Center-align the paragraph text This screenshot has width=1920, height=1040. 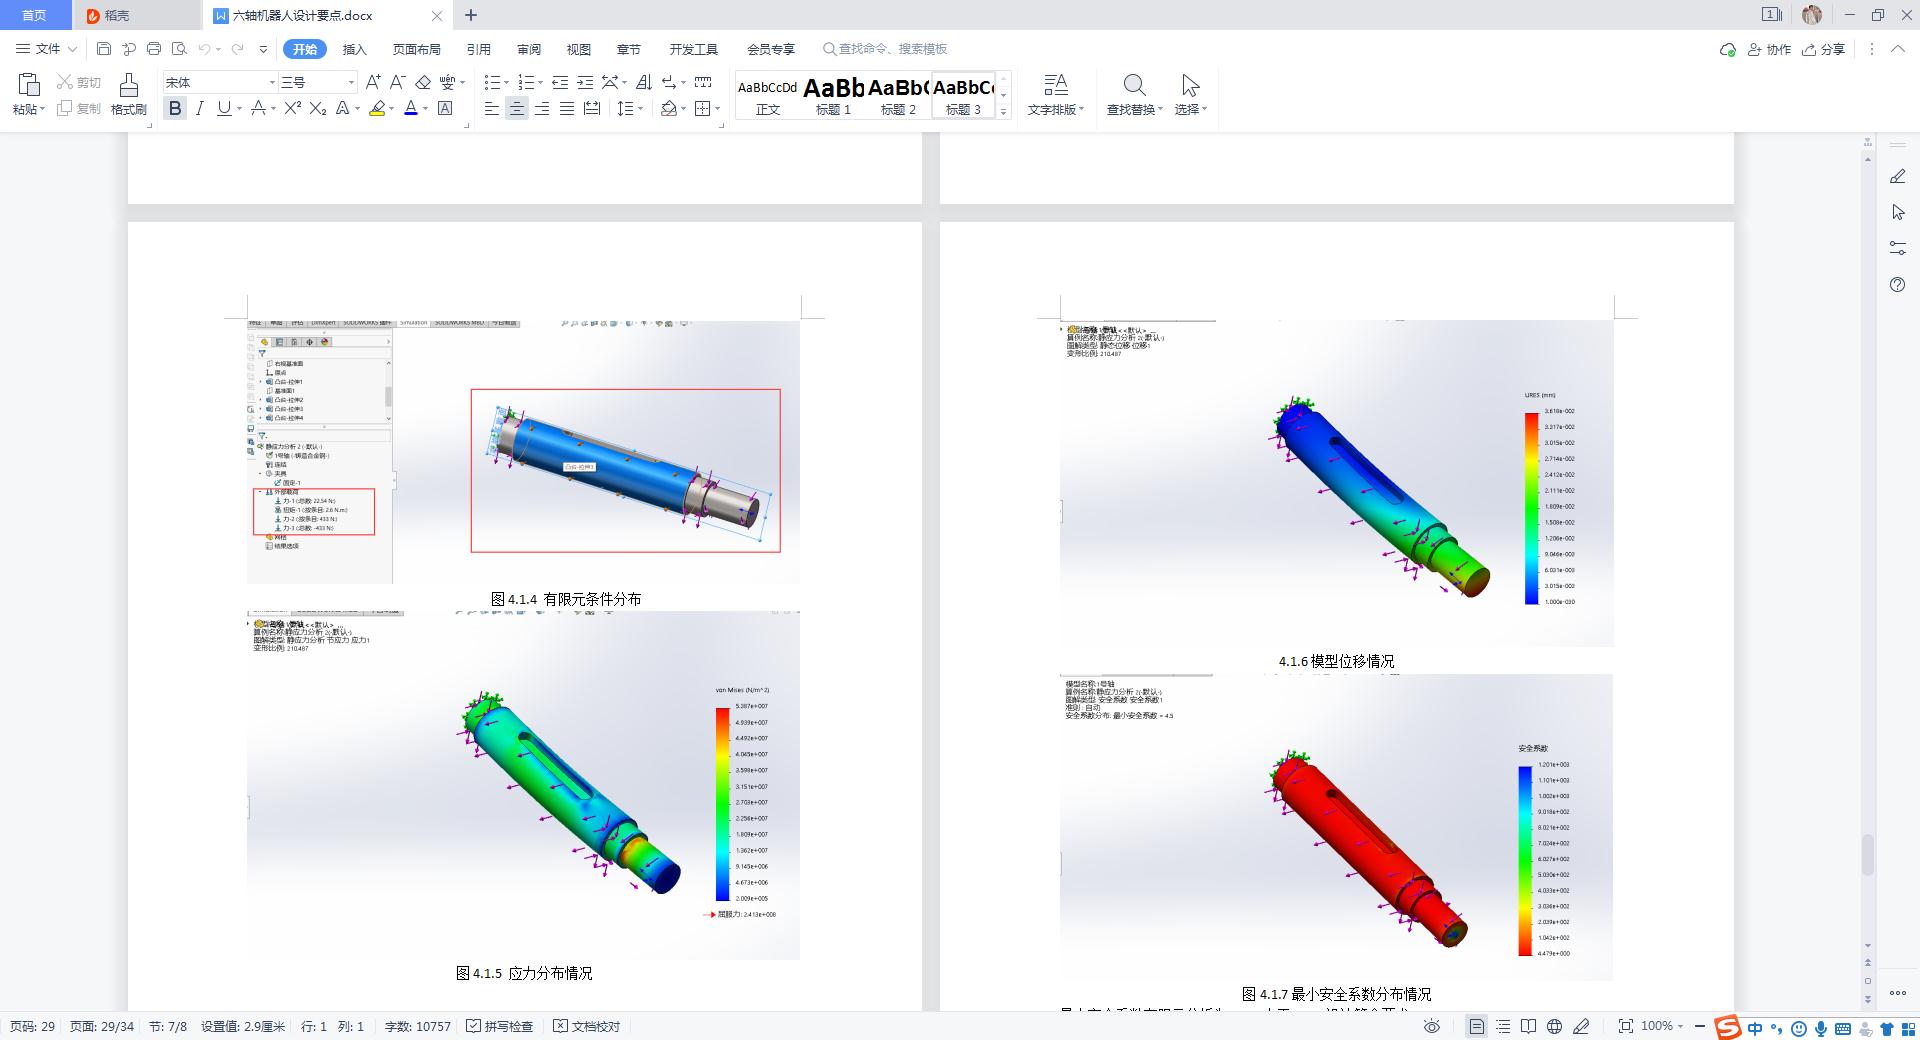516,108
